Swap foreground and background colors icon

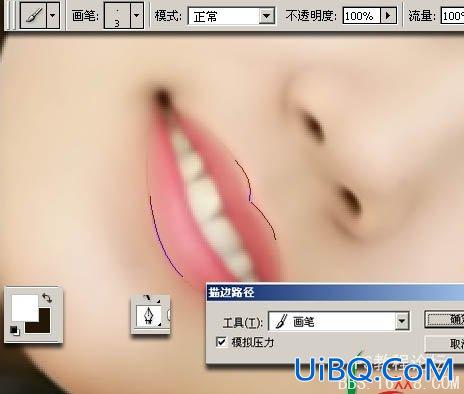tap(47, 297)
